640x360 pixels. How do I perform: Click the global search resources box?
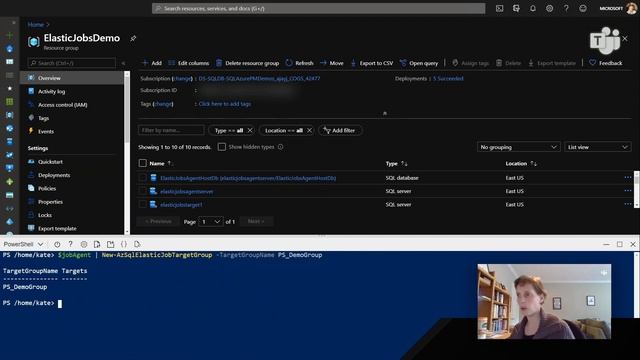pyautogui.click(x=318, y=8)
